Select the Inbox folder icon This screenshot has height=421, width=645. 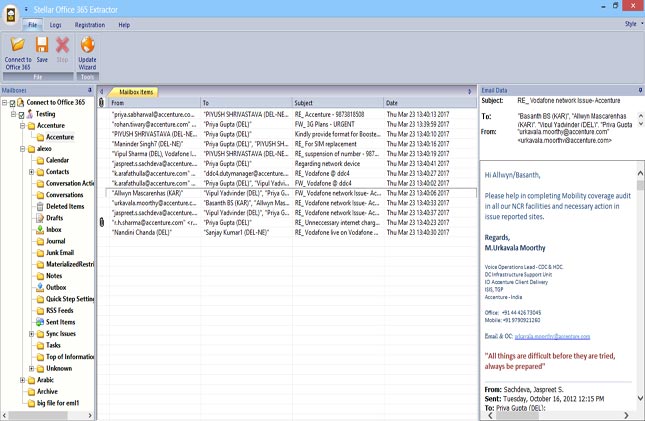[40, 229]
